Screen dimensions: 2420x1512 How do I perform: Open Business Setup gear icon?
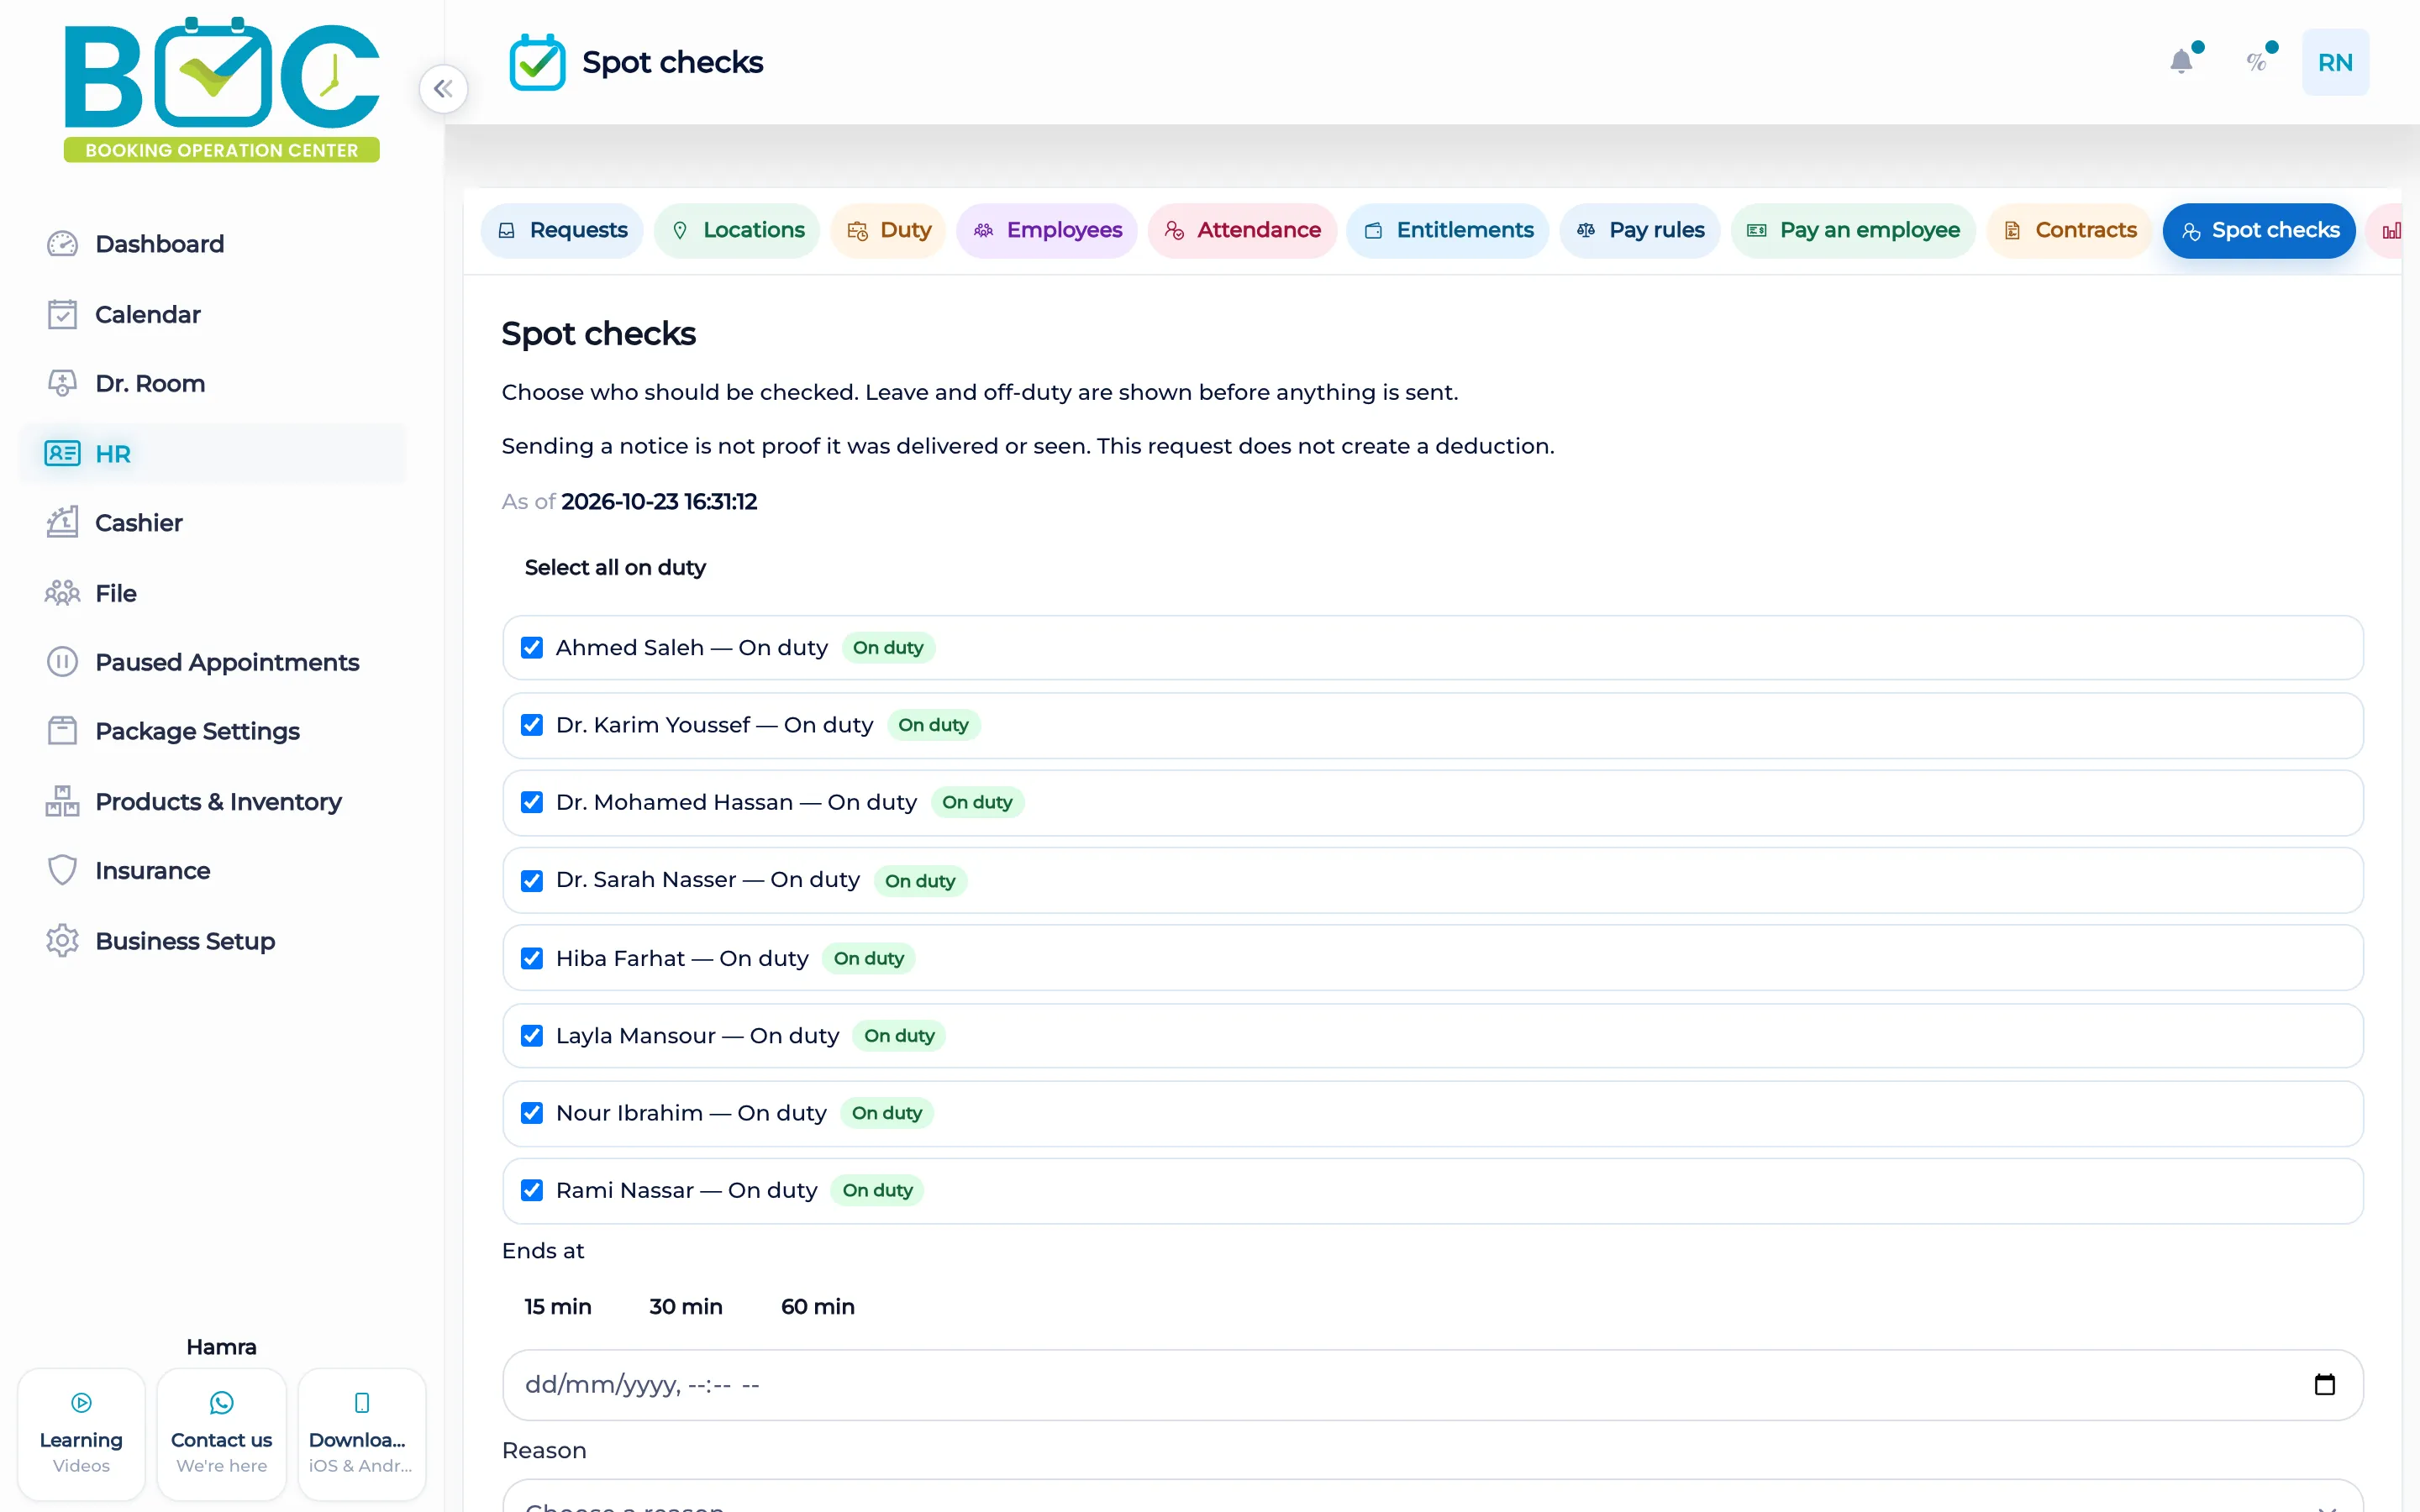[x=62, y=941]
